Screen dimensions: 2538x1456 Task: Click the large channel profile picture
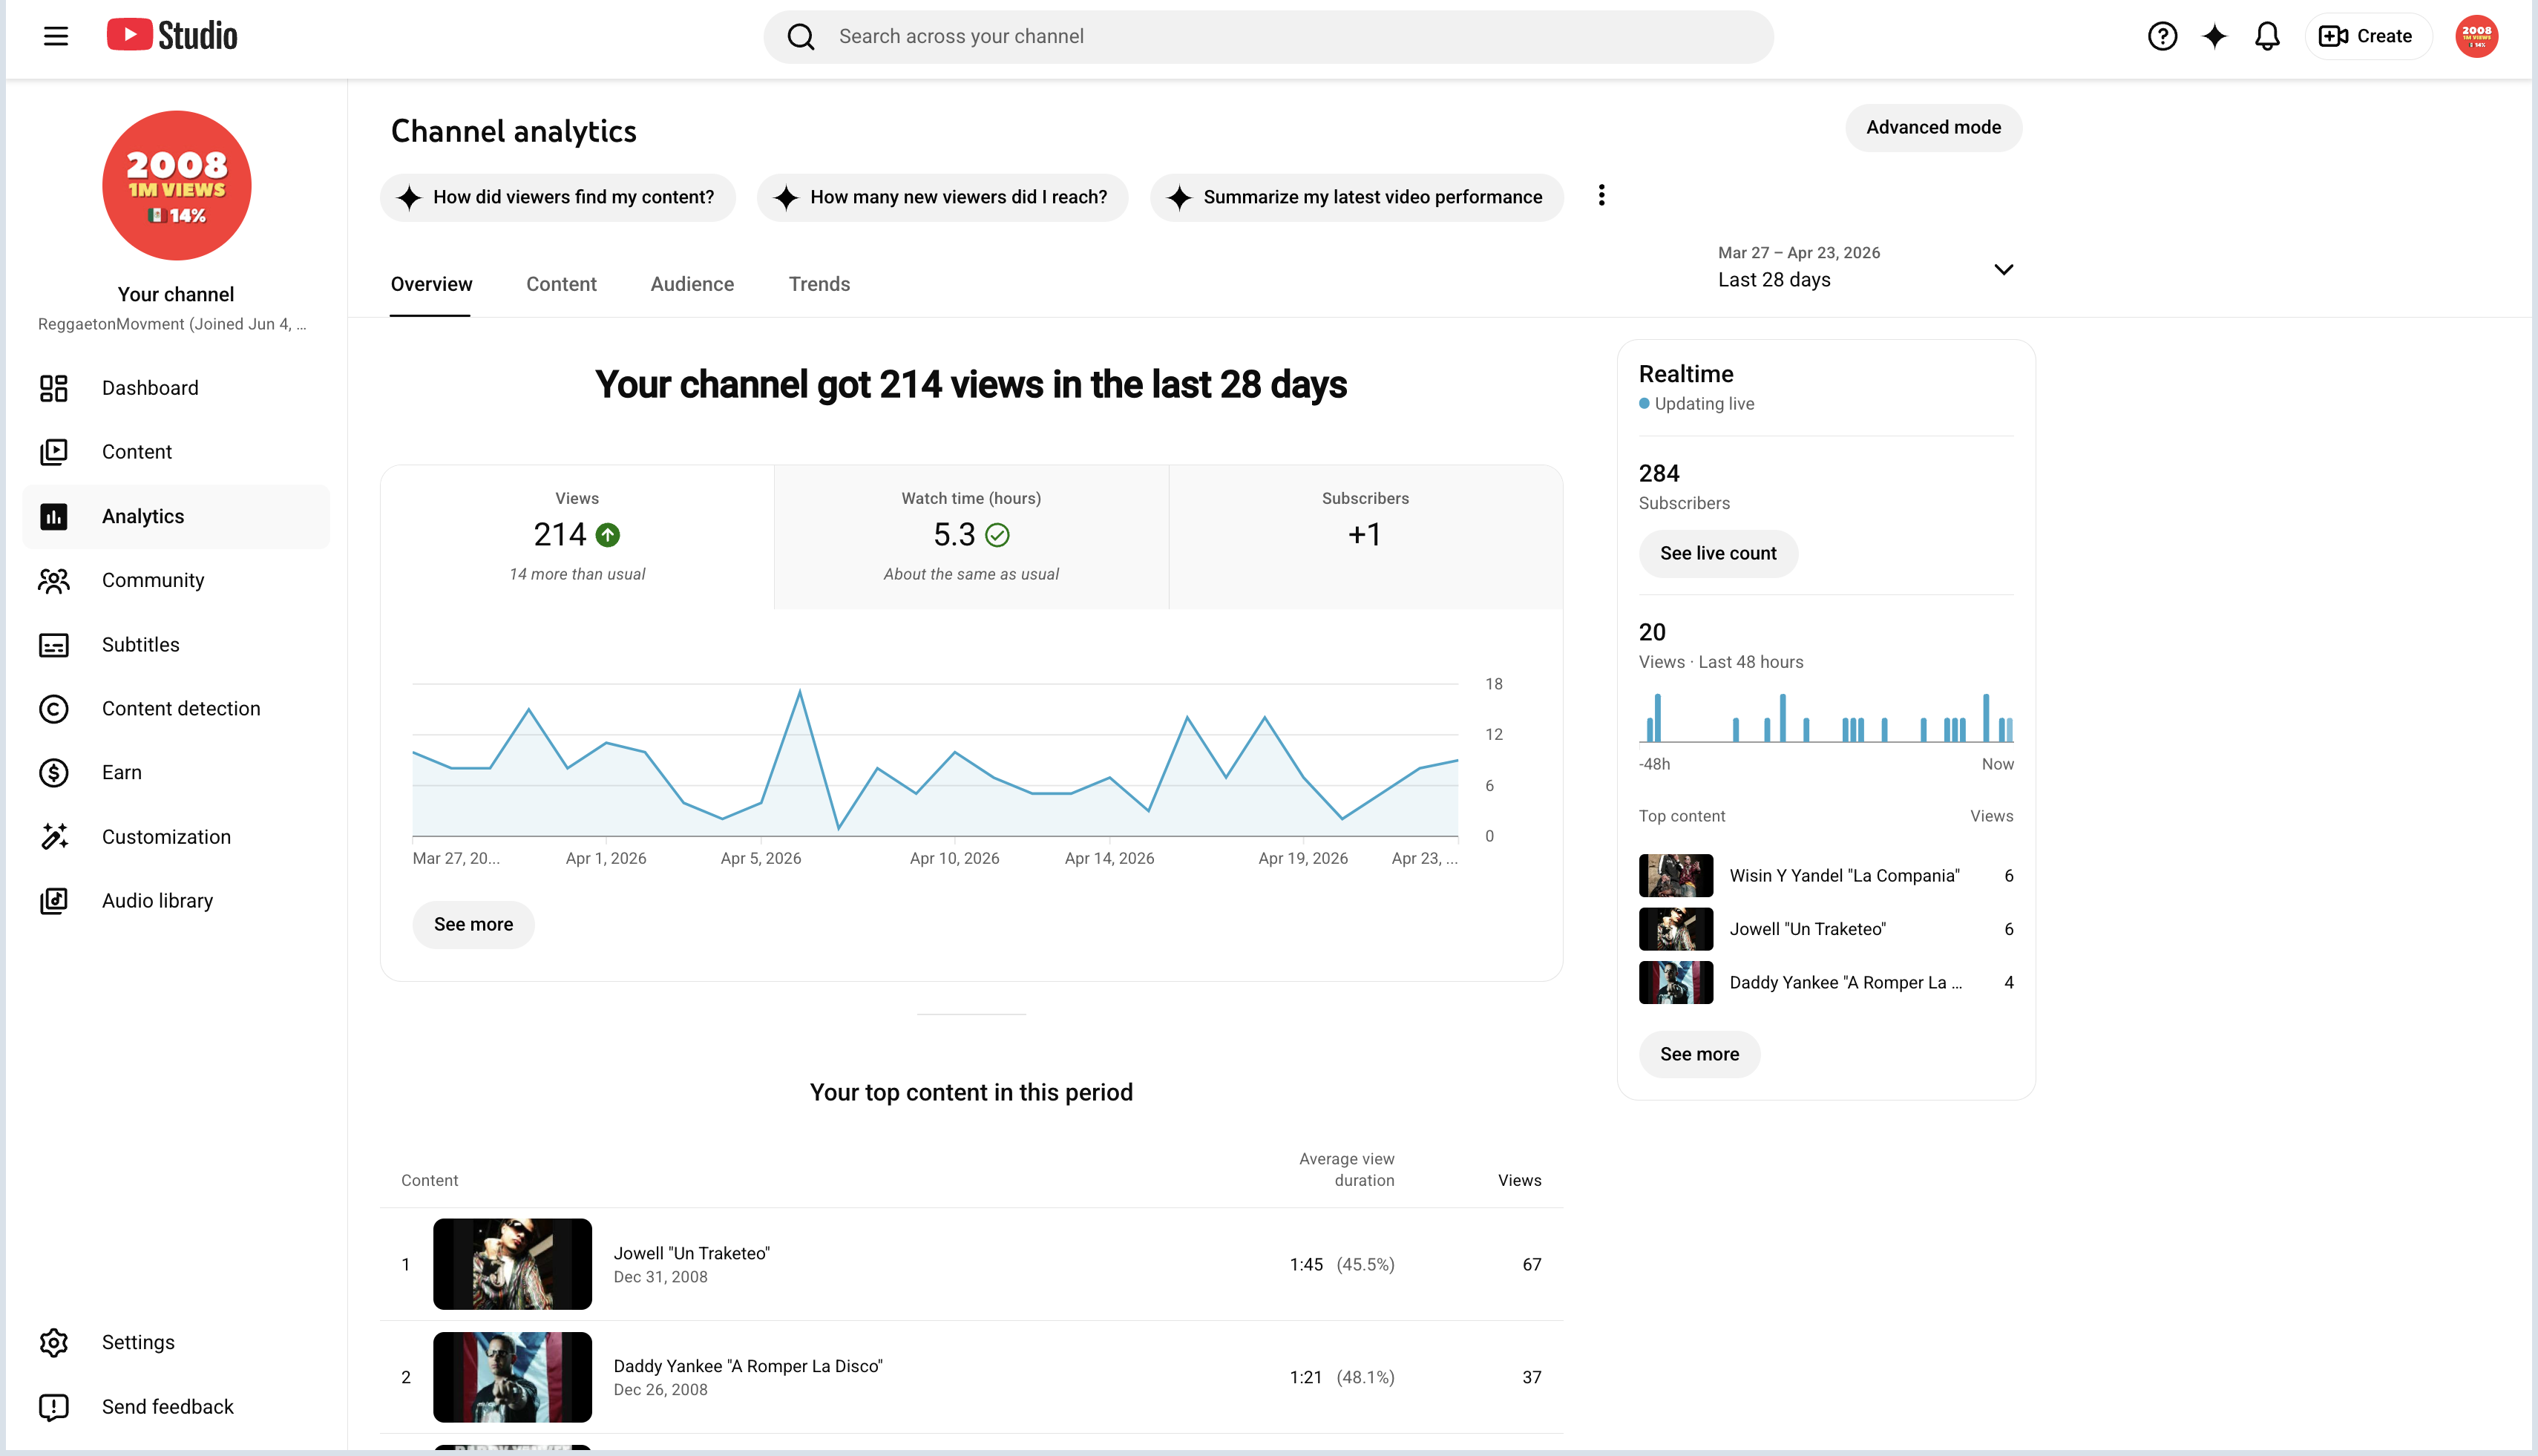[x=177, y=185]
